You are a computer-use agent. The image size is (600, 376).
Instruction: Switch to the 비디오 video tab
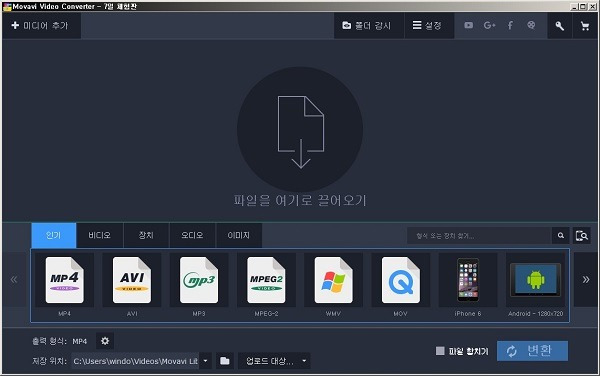(99, 235)
